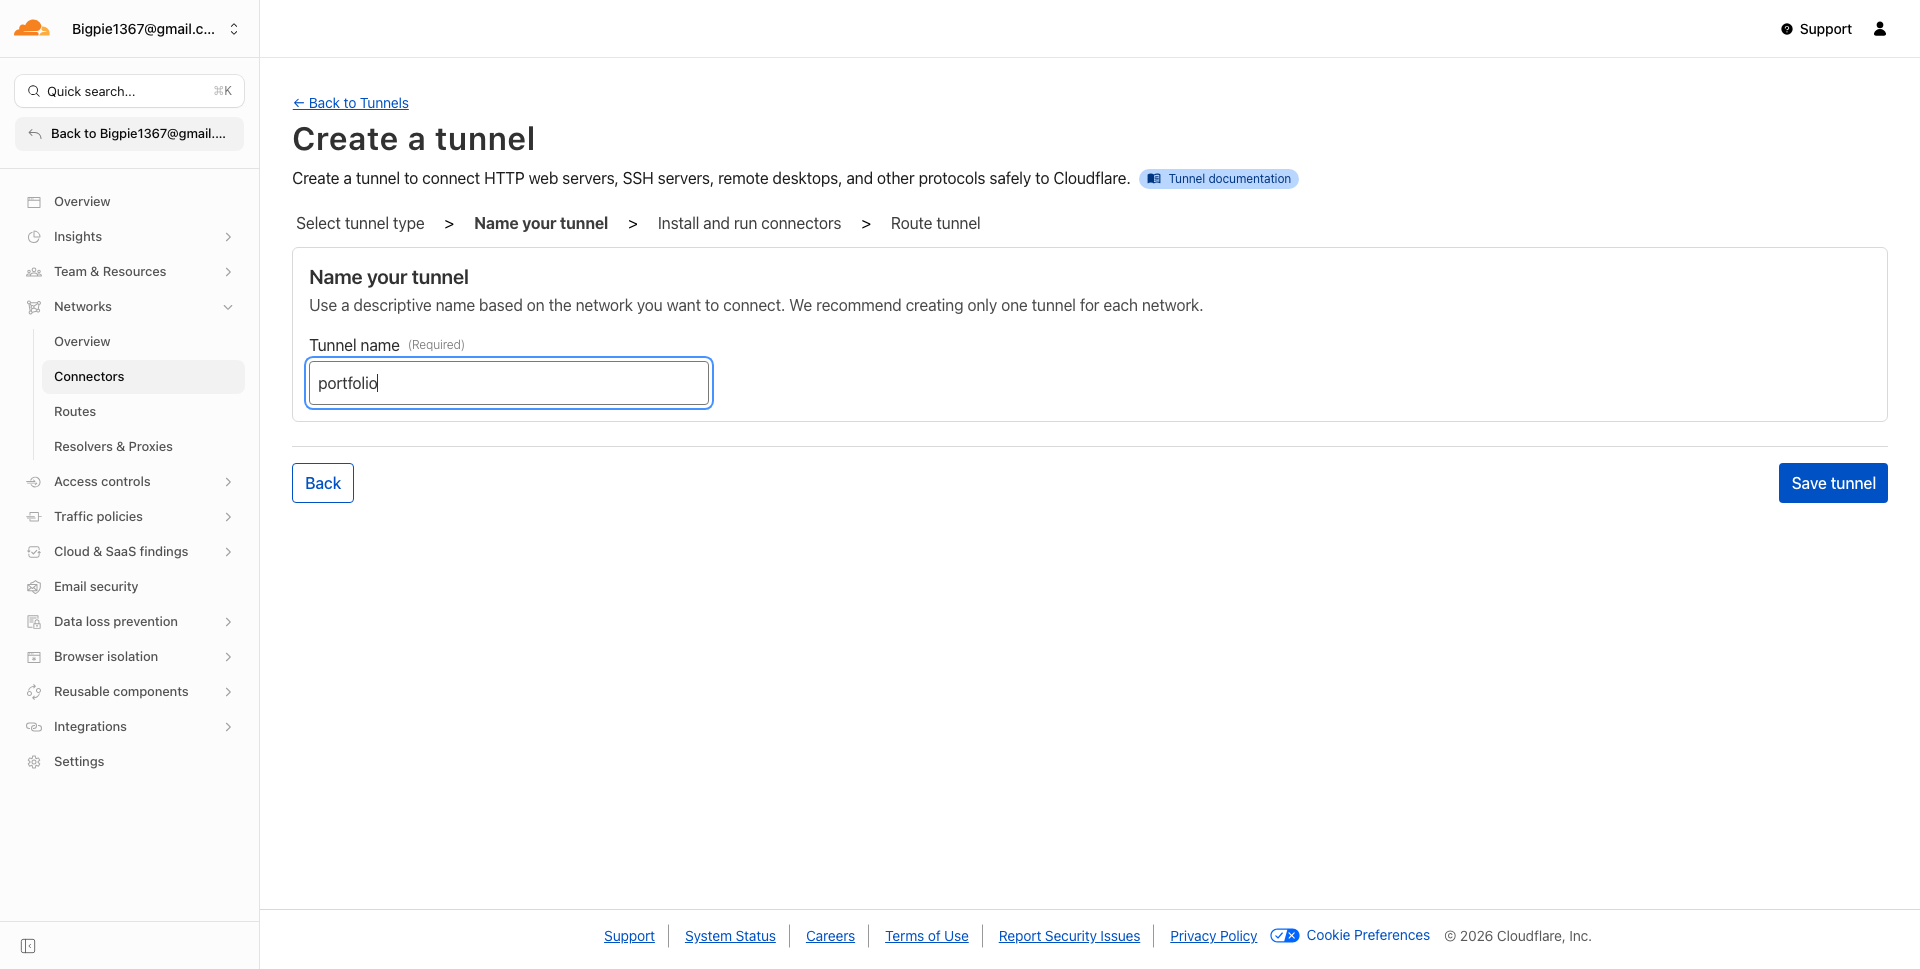Open the account switcher dropdown

pyautogui.click(x=234, y=29)
